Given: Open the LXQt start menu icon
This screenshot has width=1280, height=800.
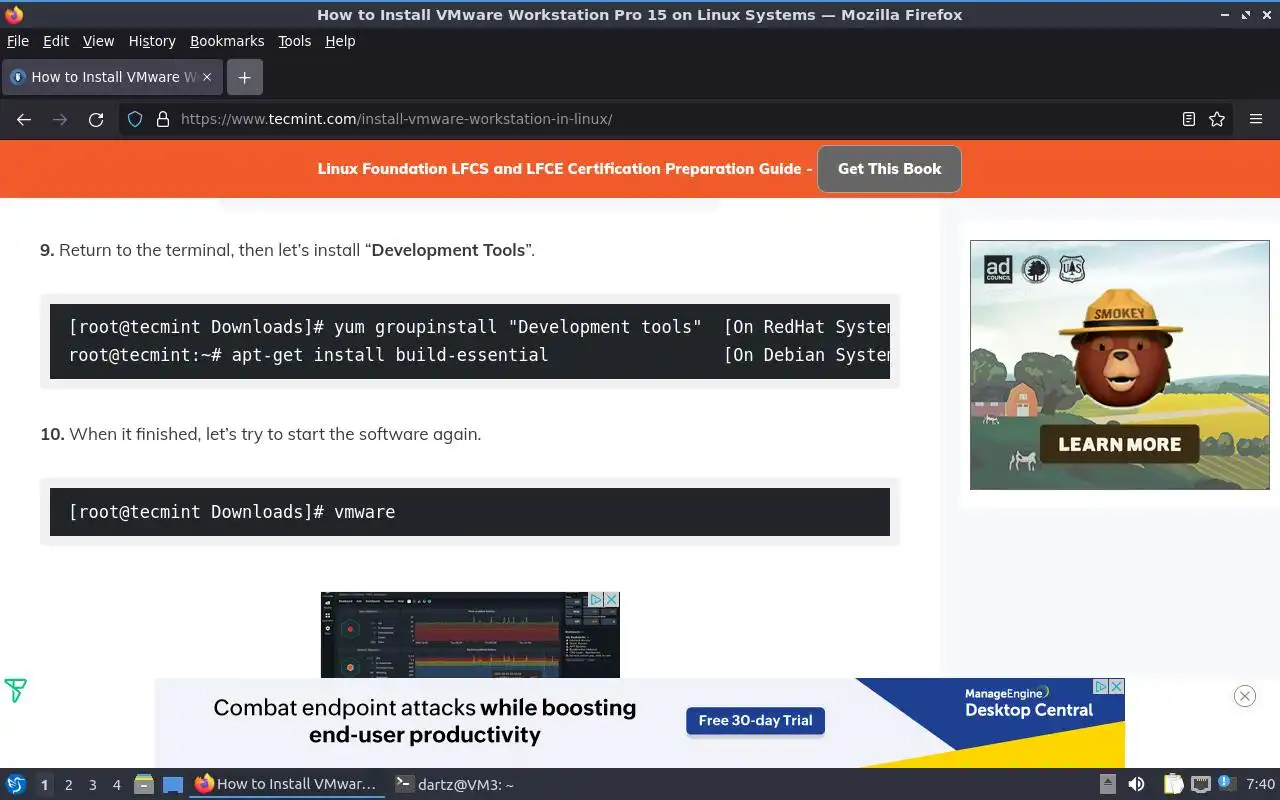Looking at the screenshot, I should tap(16, 785).
